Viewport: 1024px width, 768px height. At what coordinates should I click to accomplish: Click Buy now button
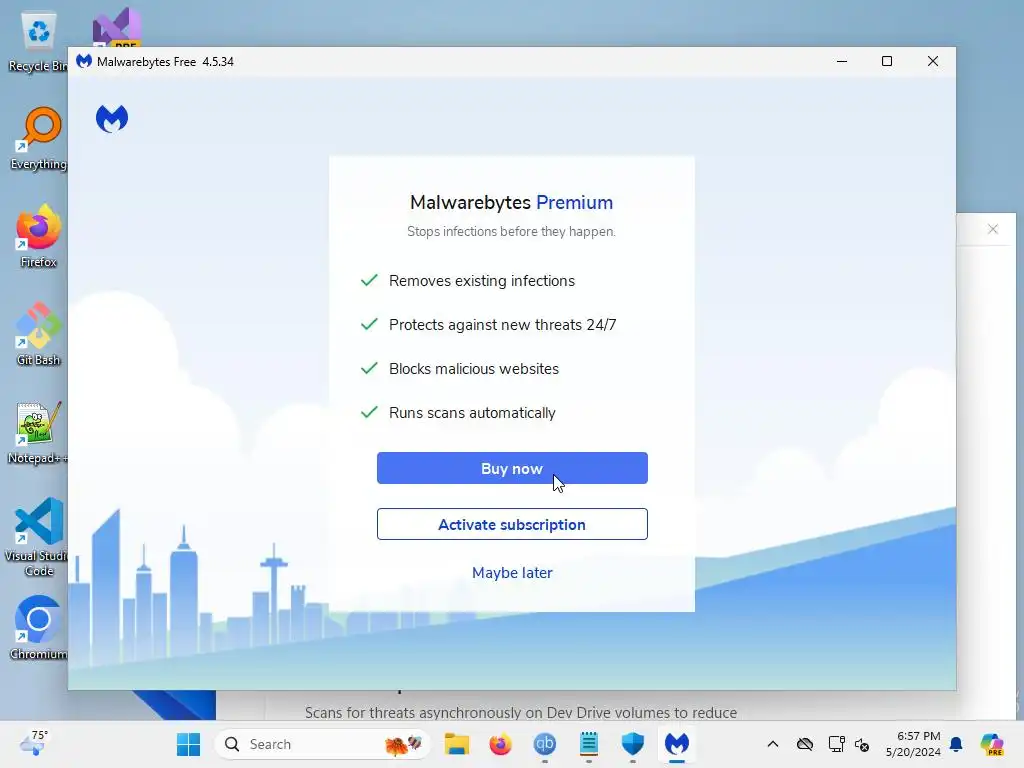(512, 468)
